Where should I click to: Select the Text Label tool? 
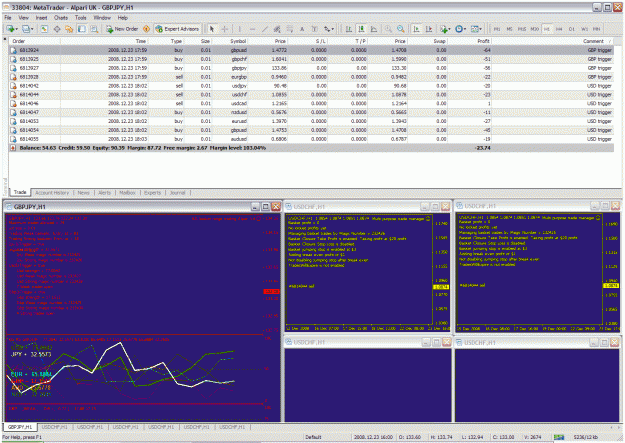click(314, 29)
